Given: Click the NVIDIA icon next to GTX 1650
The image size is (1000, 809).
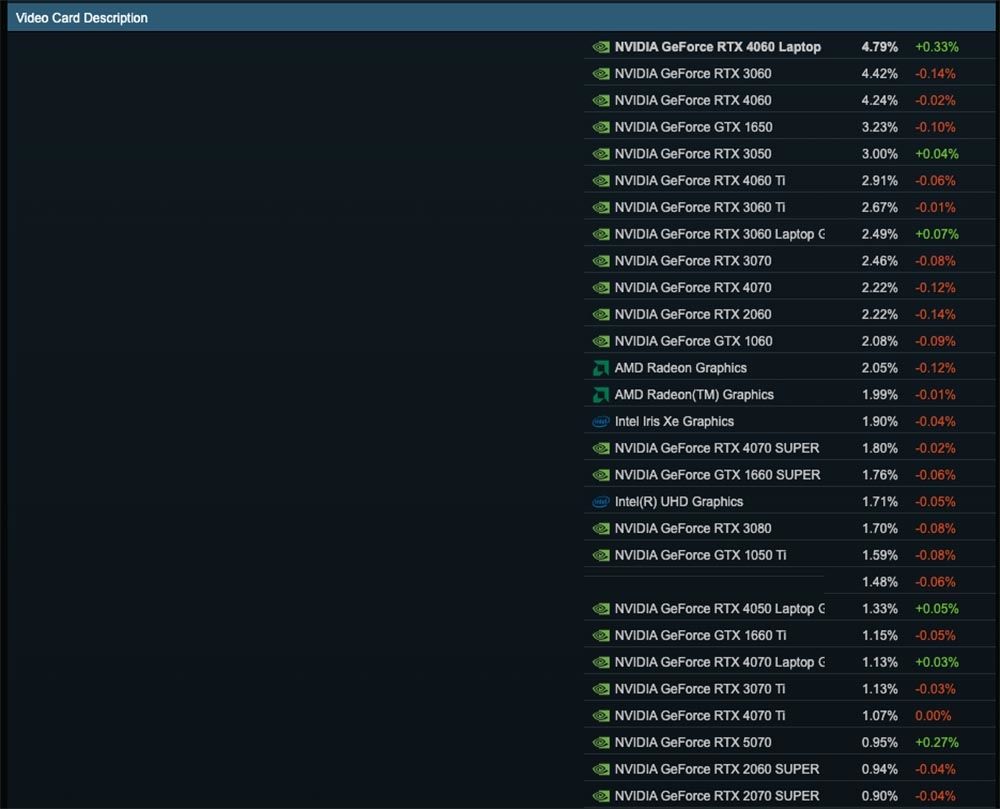Looking at the screenshot, I should coord(600,127).
